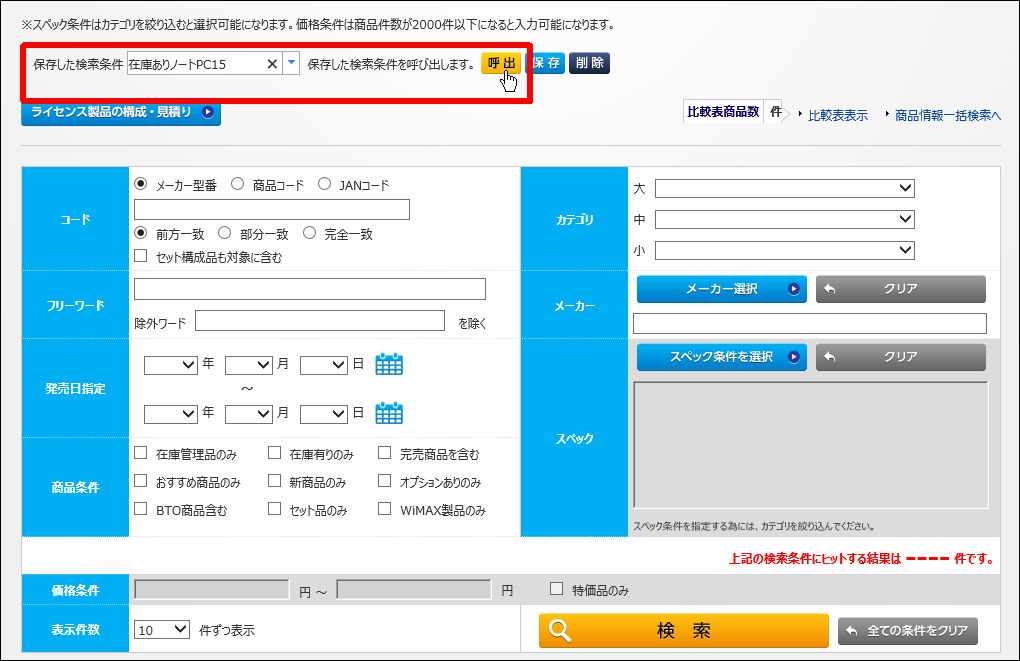The height and width of the screenshot is (661, 1020).
Task: Expand the 大 category dropdown
Action: point(784,188)
